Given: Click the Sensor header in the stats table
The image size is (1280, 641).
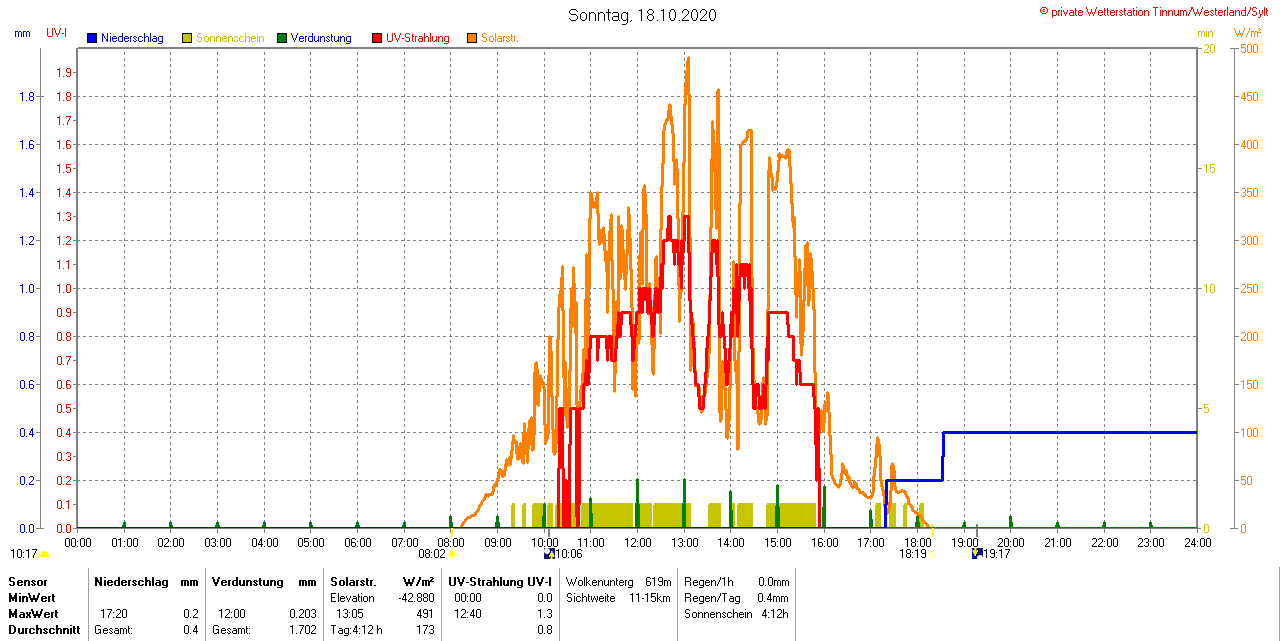Looking at the screenshot, I should 27,582.
